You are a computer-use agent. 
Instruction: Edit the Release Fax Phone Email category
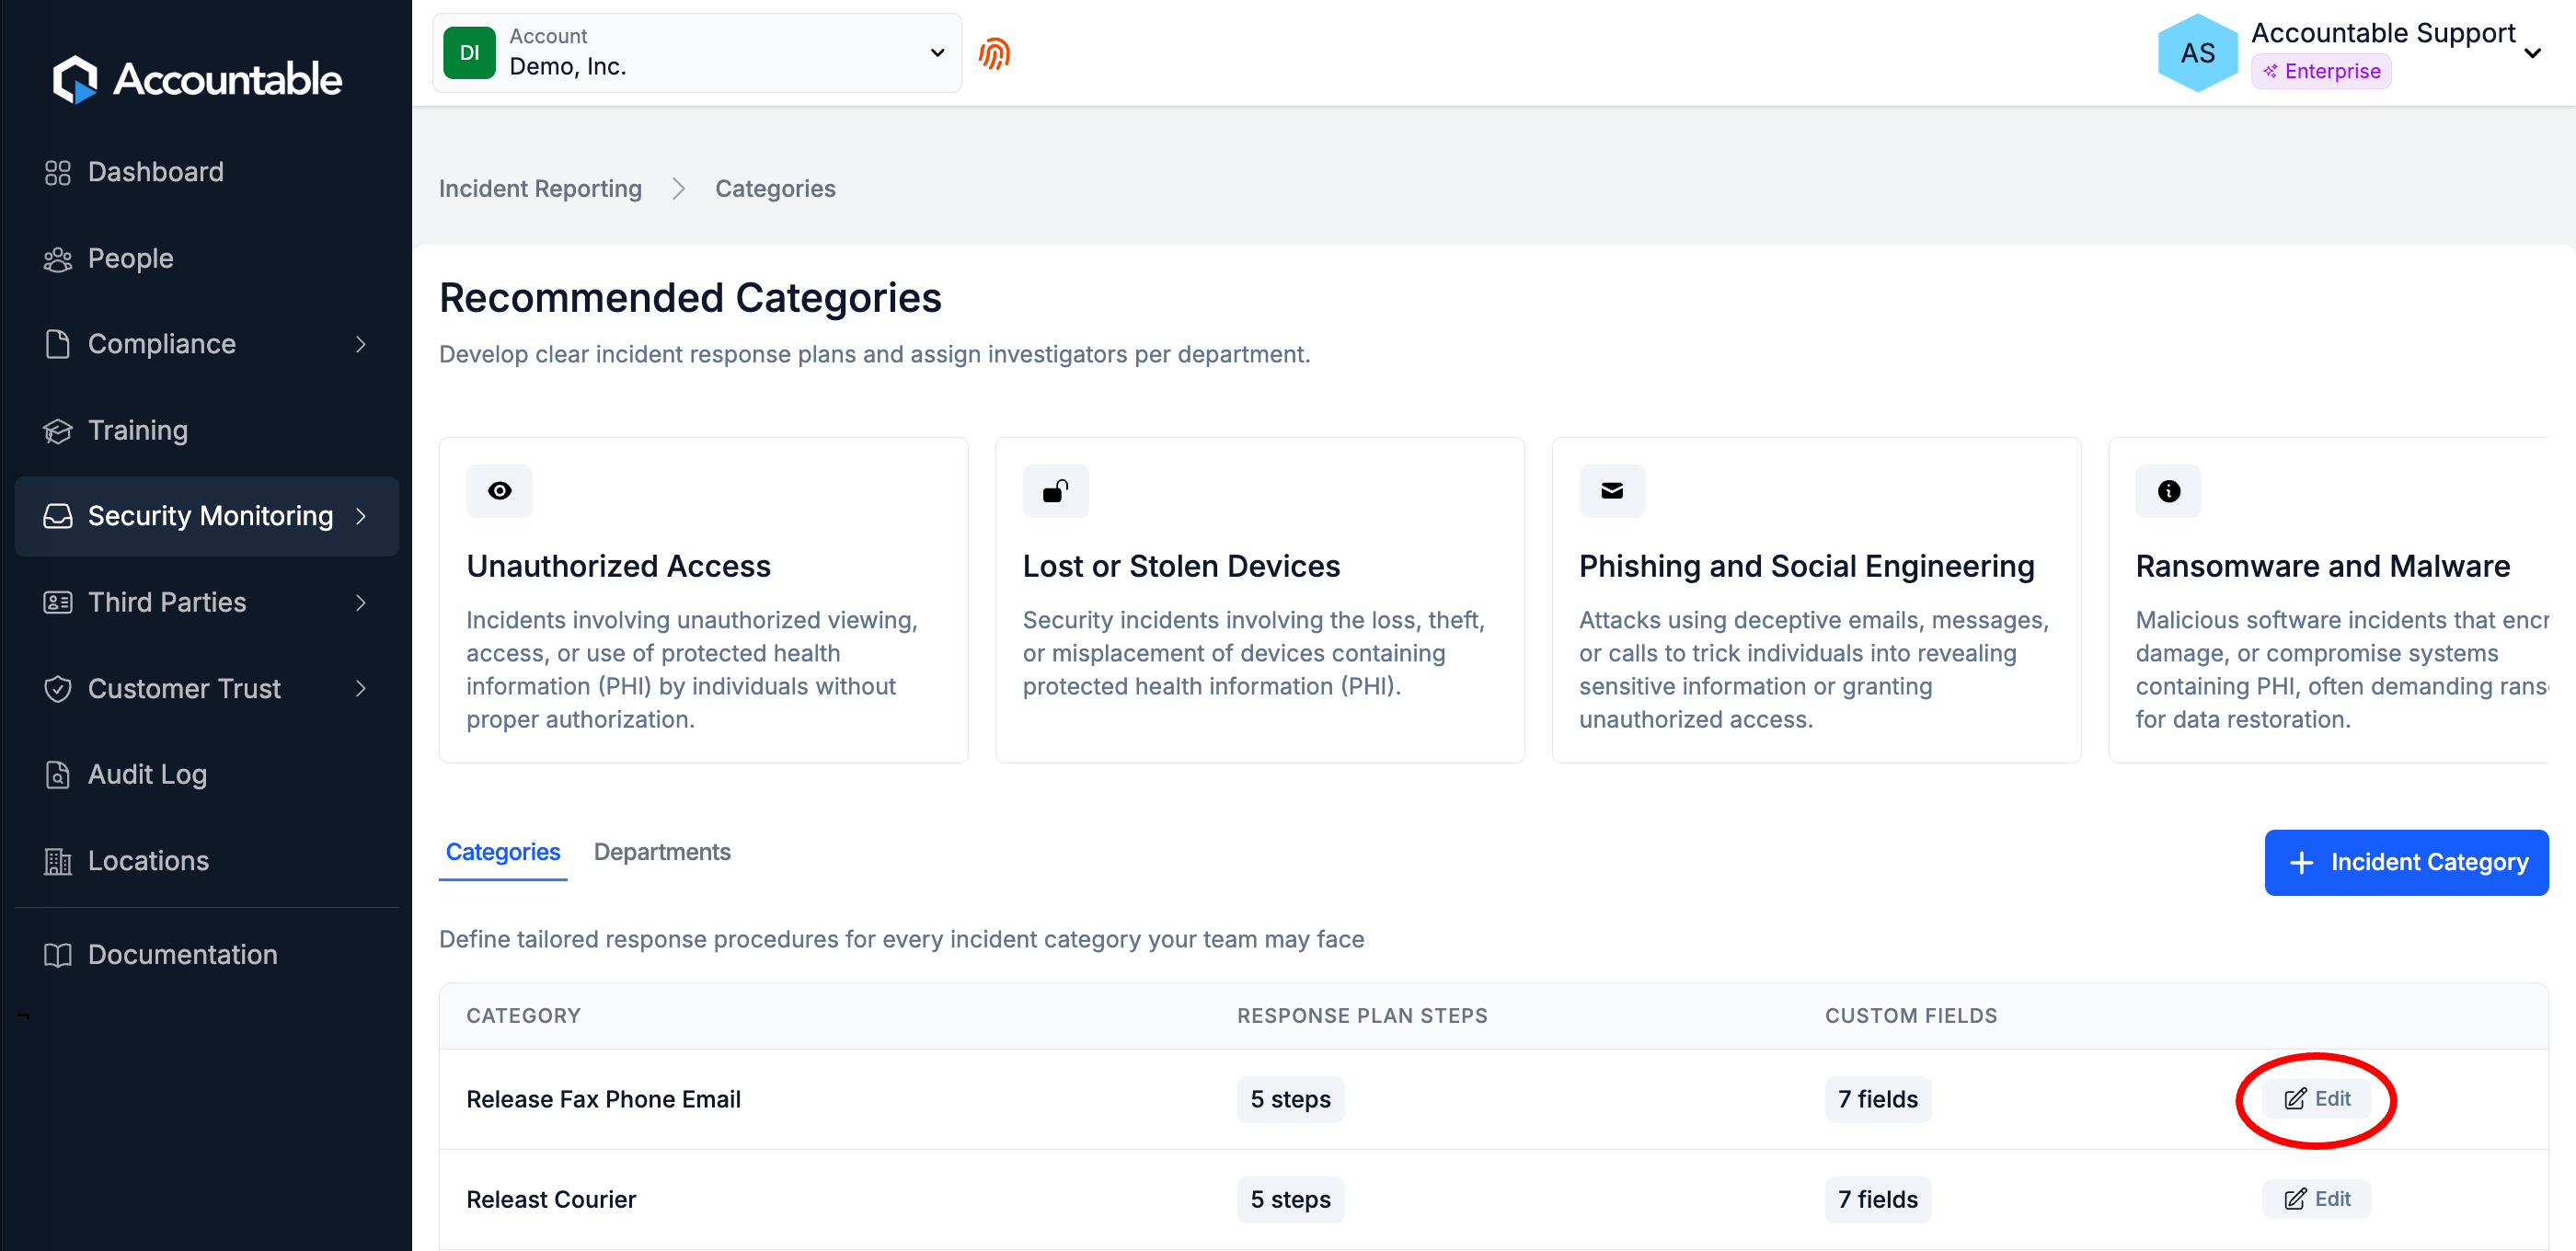point(2316,1098)
